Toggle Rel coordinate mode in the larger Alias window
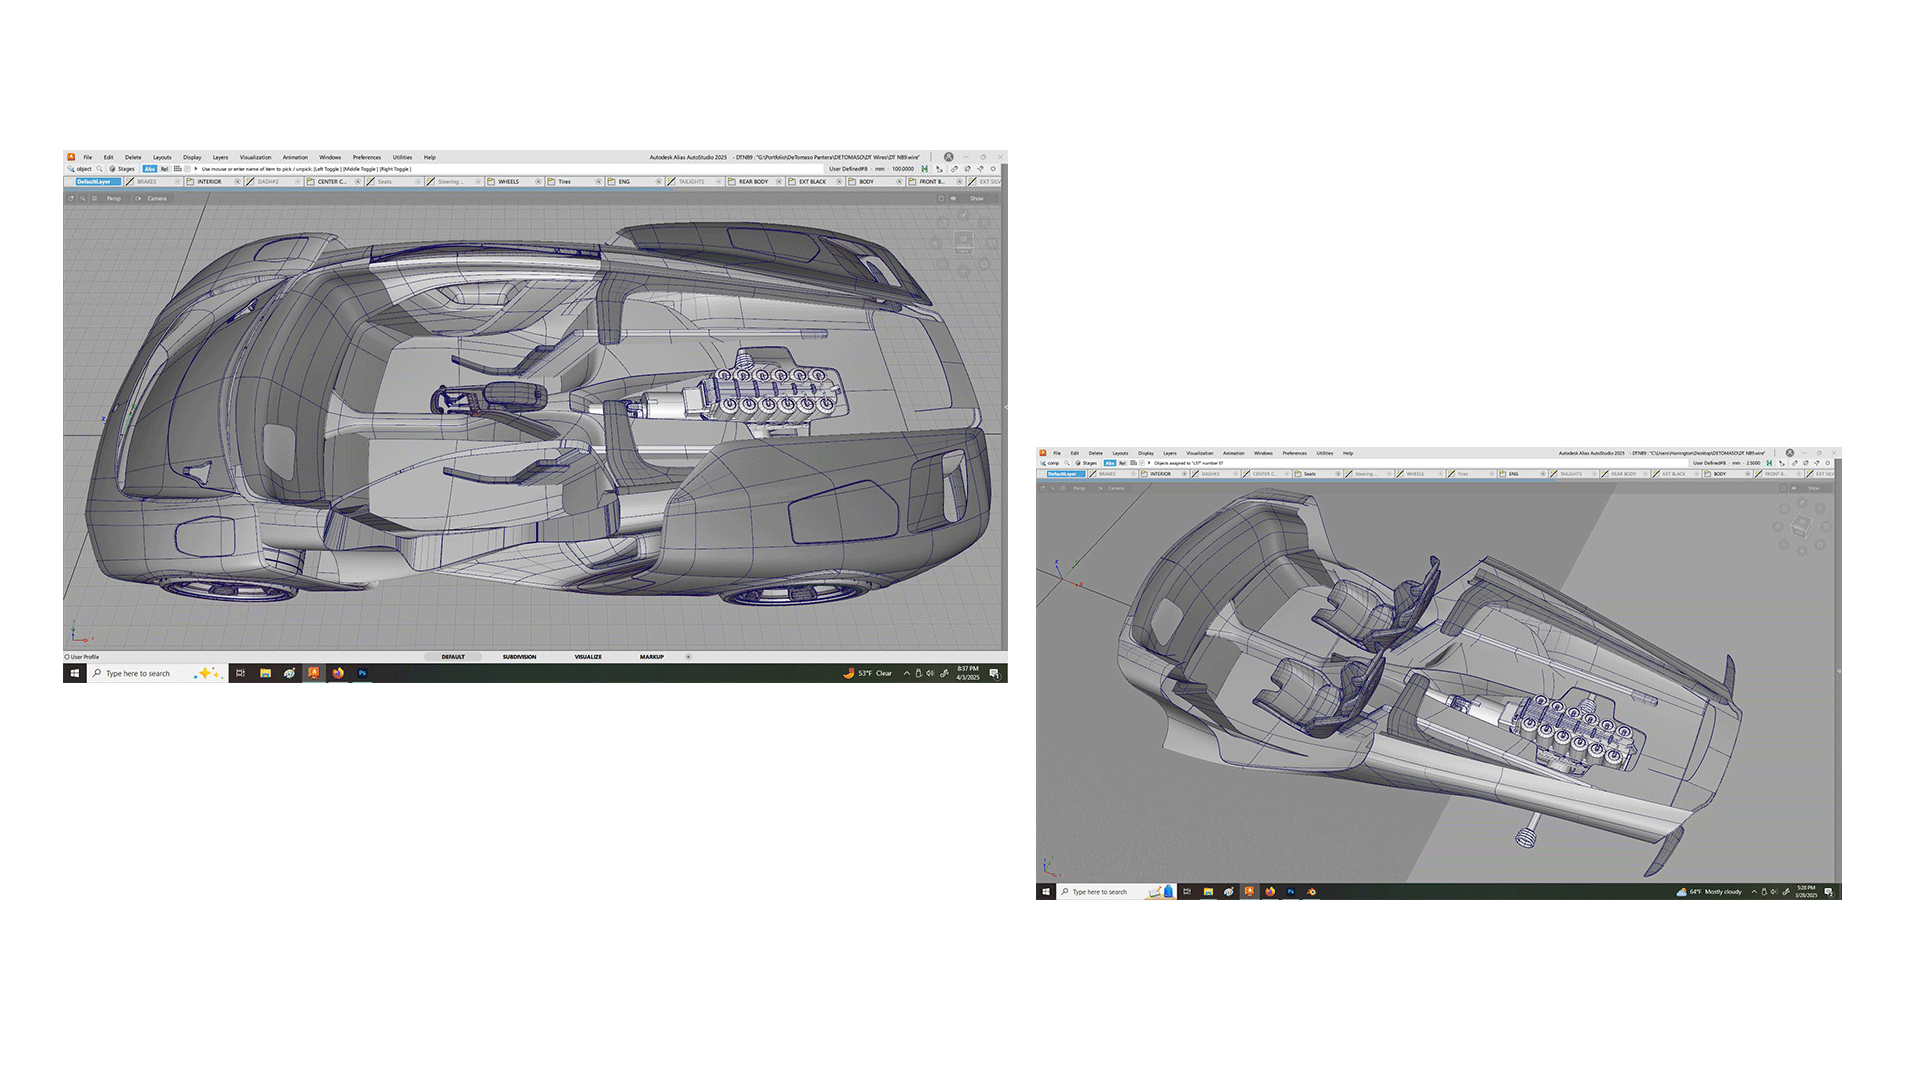The image size is (1920, 1080). point(165,169)
